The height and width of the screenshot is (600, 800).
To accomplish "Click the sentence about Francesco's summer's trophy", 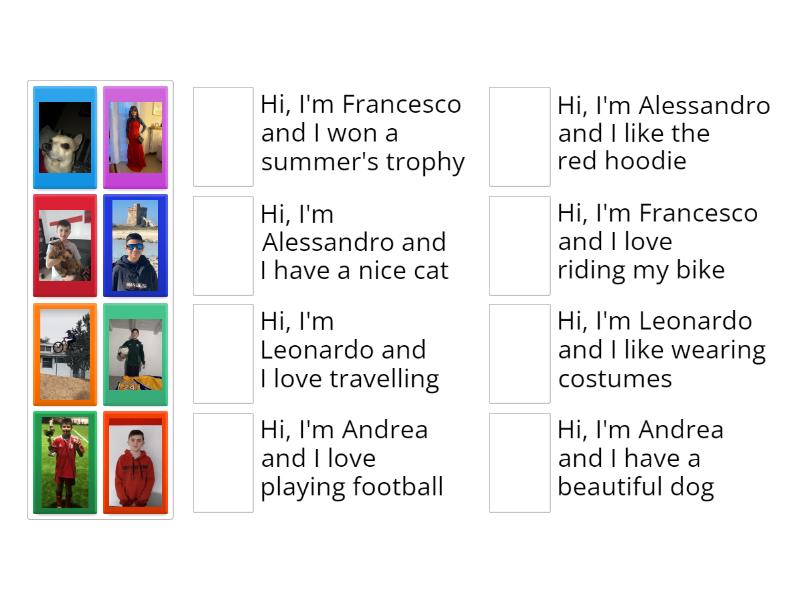I will point(361,133).
